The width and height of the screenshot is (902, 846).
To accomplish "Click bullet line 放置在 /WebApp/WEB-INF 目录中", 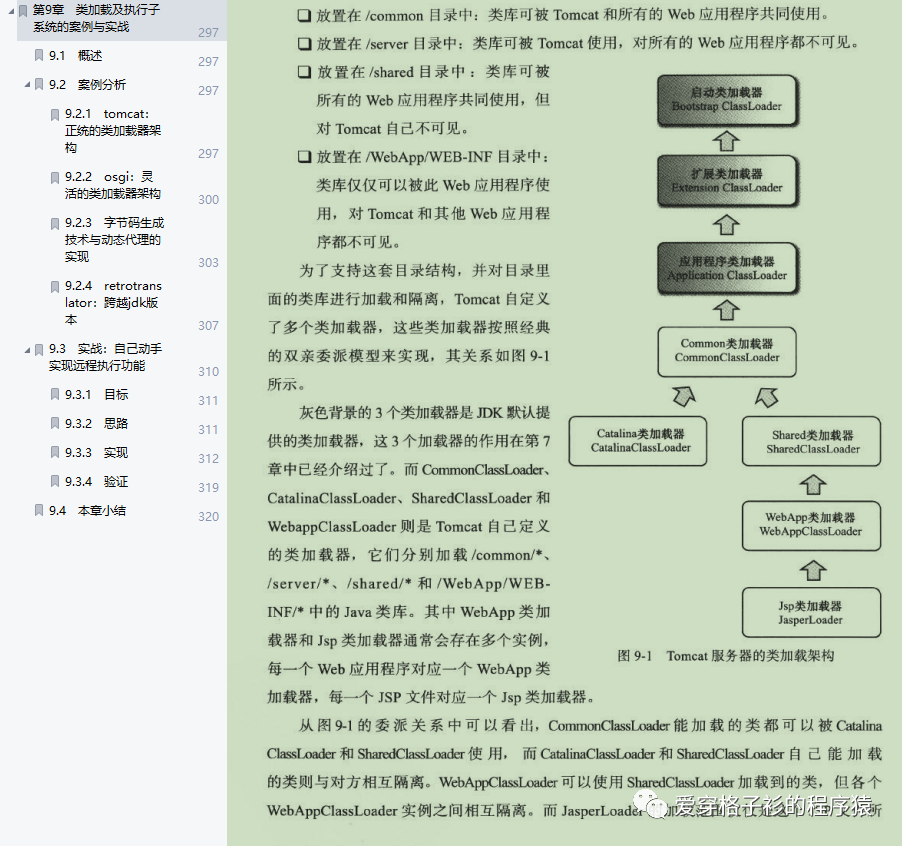I will point(423,157).
